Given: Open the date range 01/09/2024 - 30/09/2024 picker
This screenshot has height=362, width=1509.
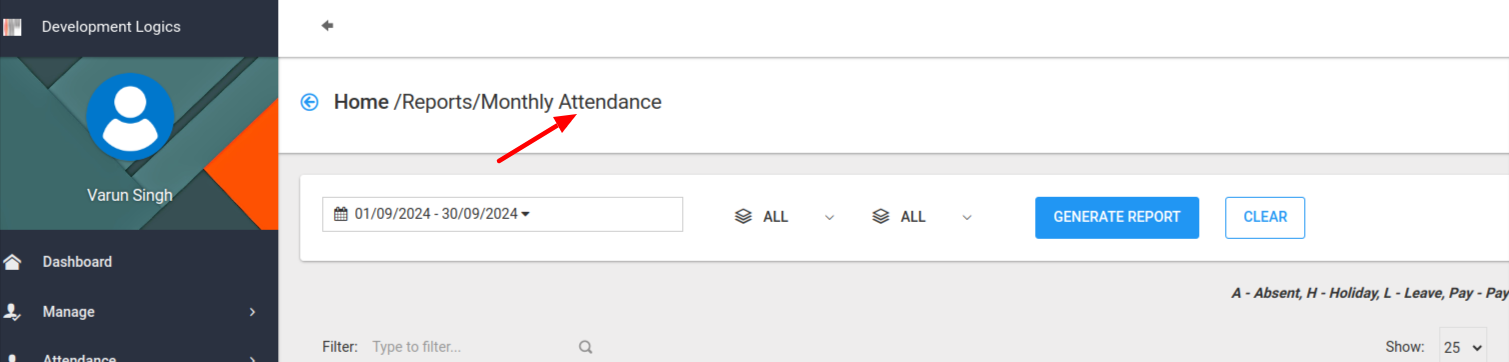Looking at the screenshot, I should coord(502,214).
